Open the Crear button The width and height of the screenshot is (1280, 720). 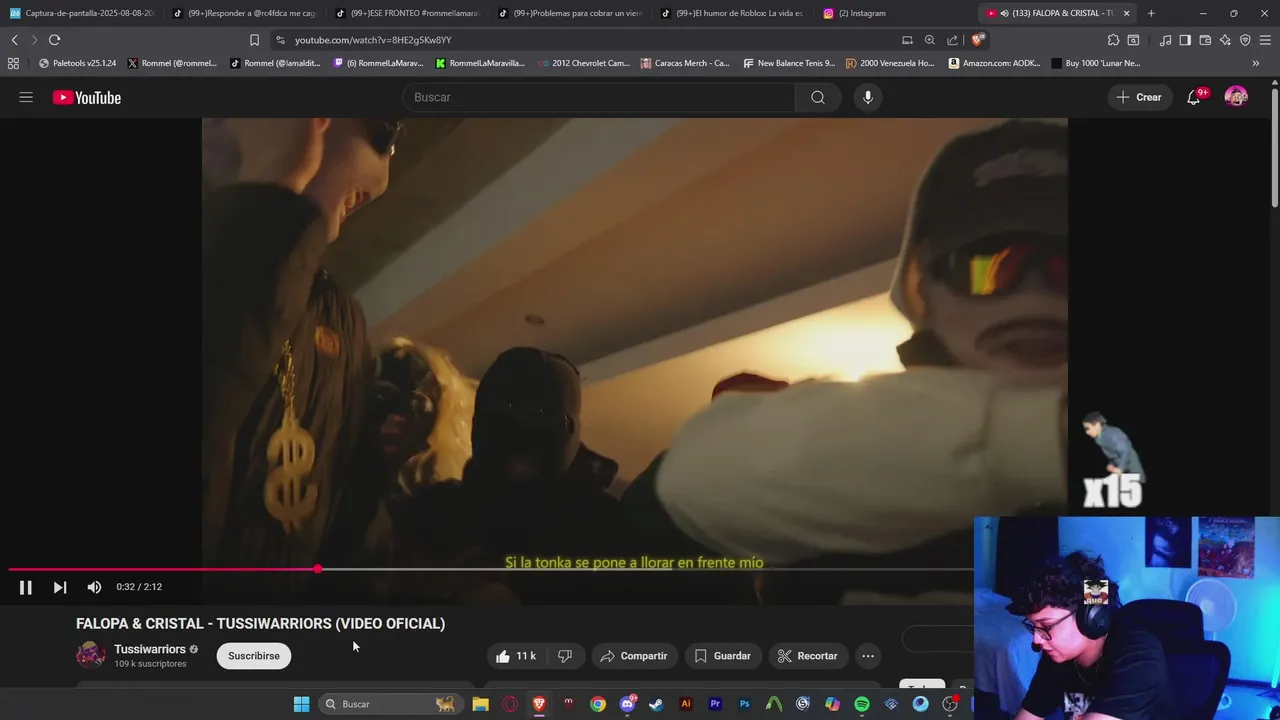1139,97
